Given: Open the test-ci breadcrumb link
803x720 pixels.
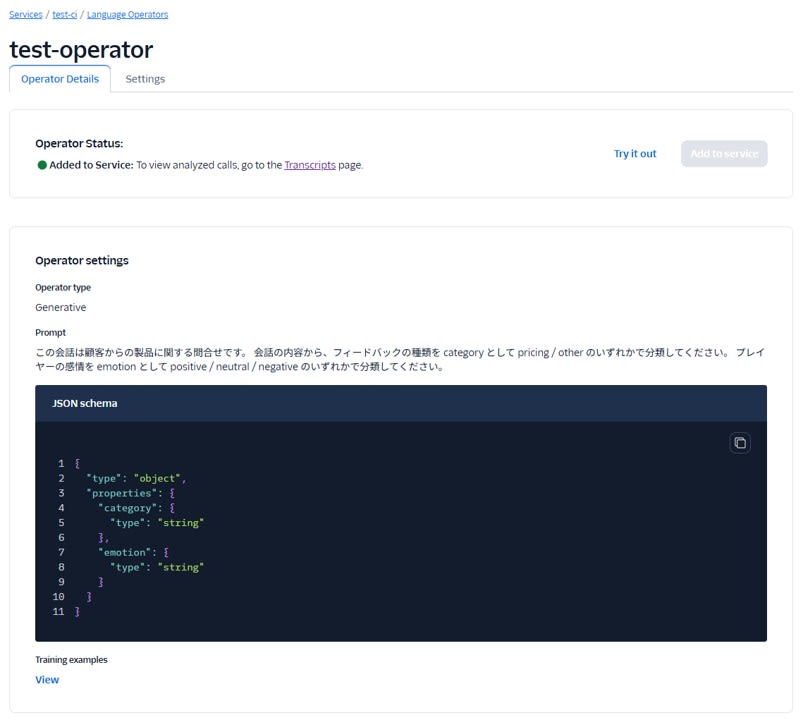Looking at the screenshot, I should tap(65, 15).
